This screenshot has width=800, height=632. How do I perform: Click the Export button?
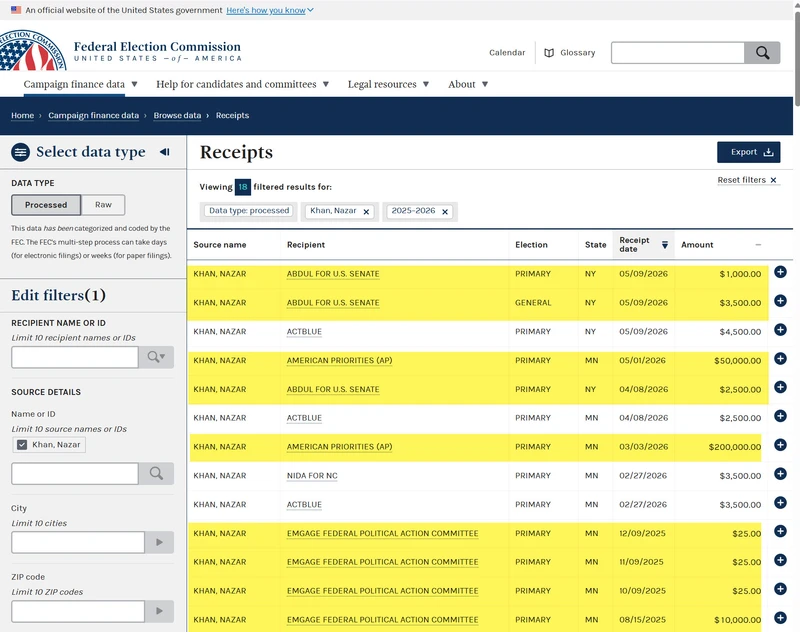coord(748,152)
